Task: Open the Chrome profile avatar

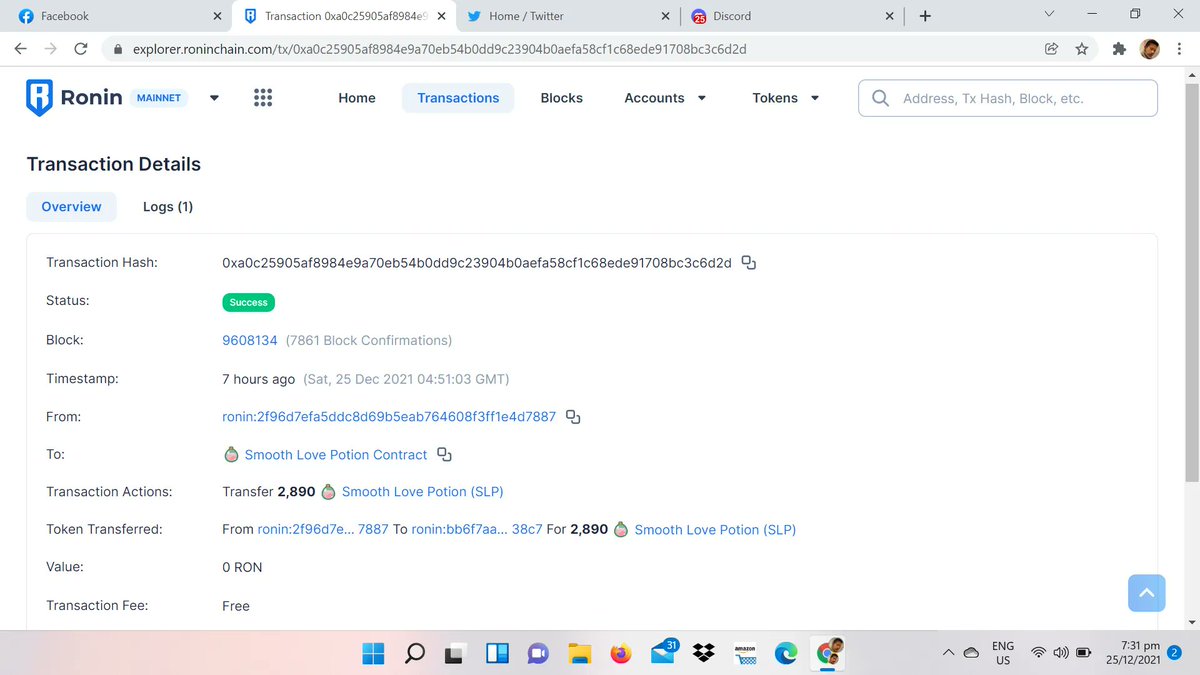Action: pos(1149,48)
